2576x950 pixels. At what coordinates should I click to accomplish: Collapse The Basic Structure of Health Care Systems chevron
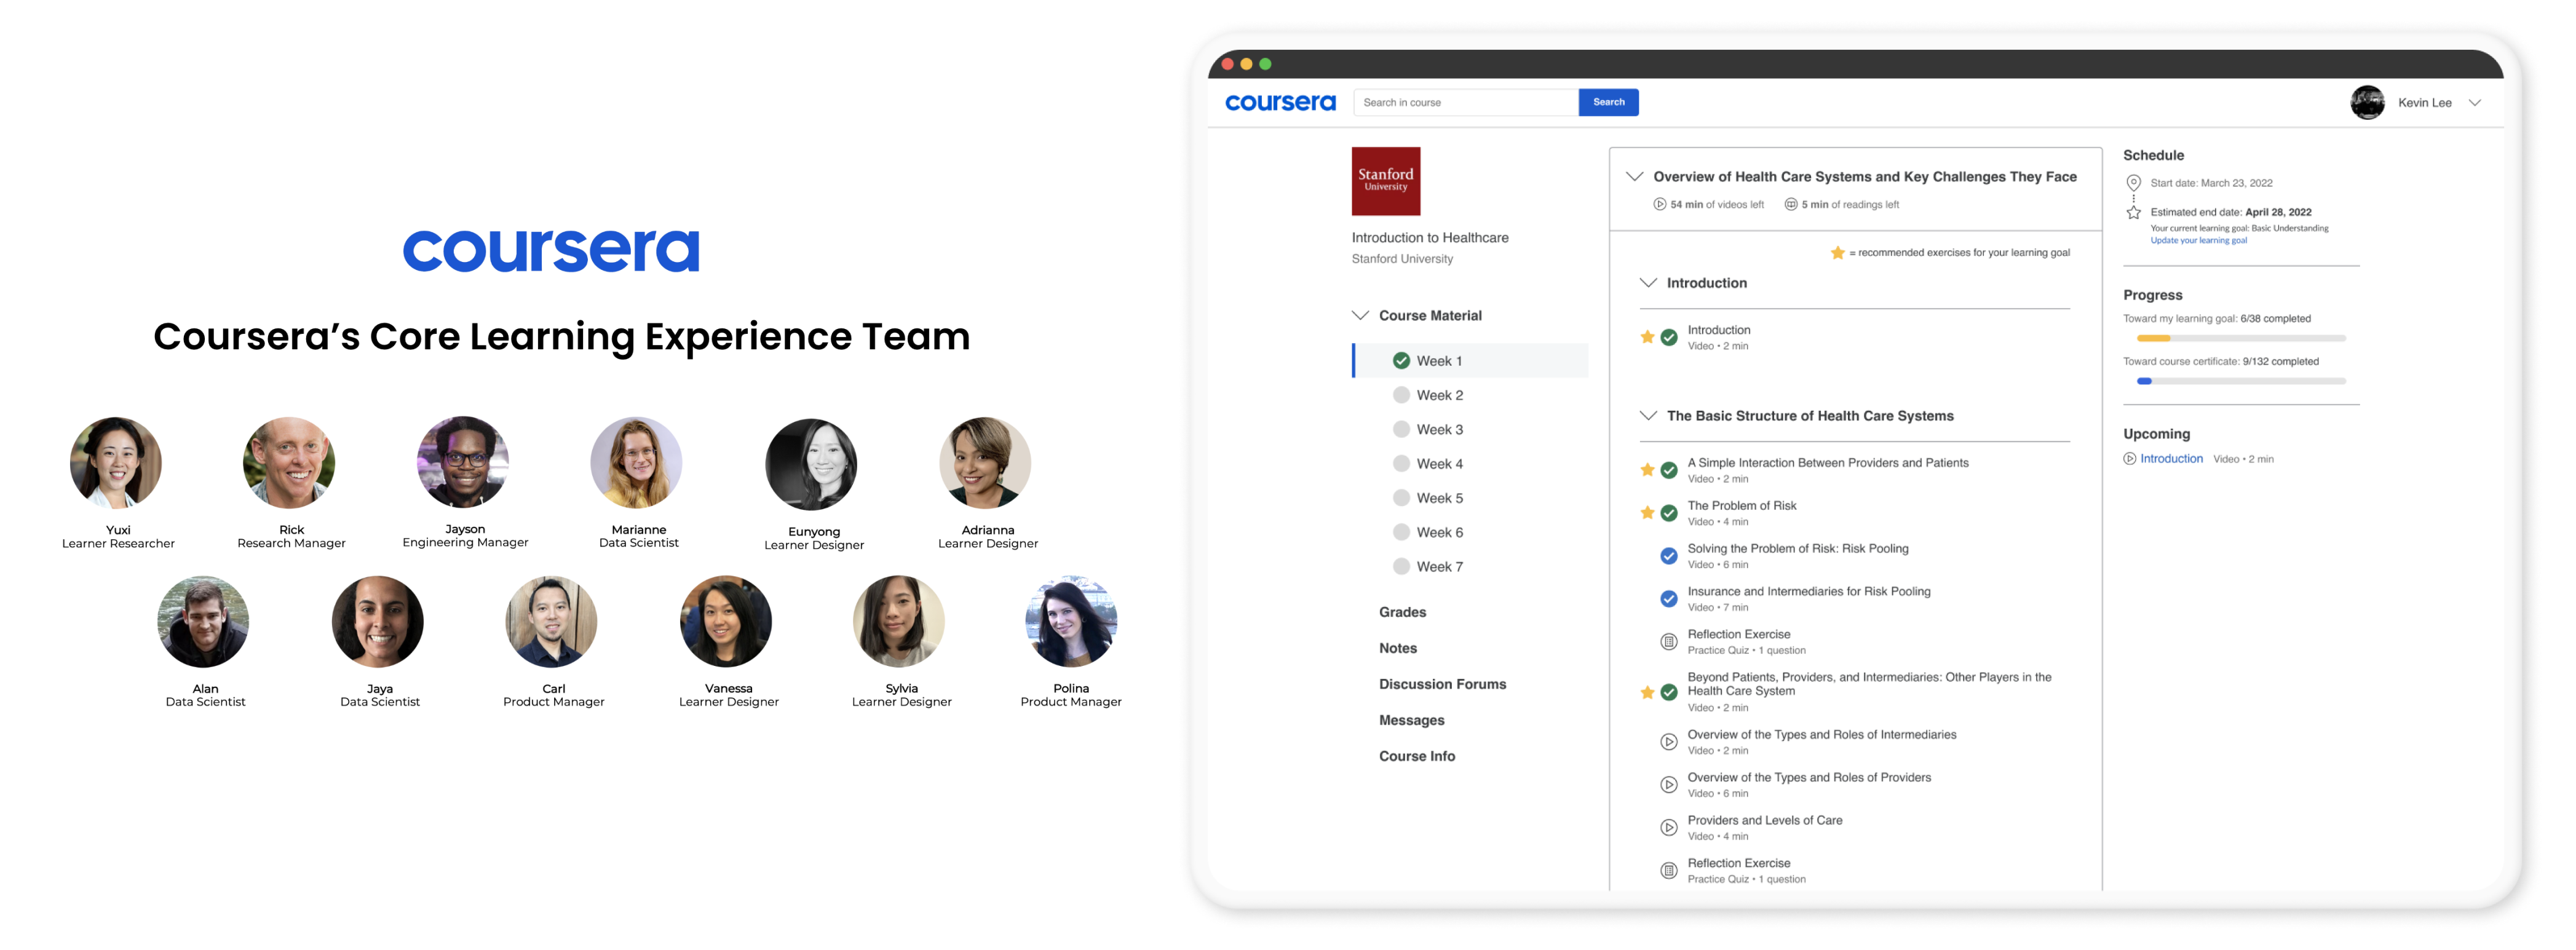(x=1648, y=415)
